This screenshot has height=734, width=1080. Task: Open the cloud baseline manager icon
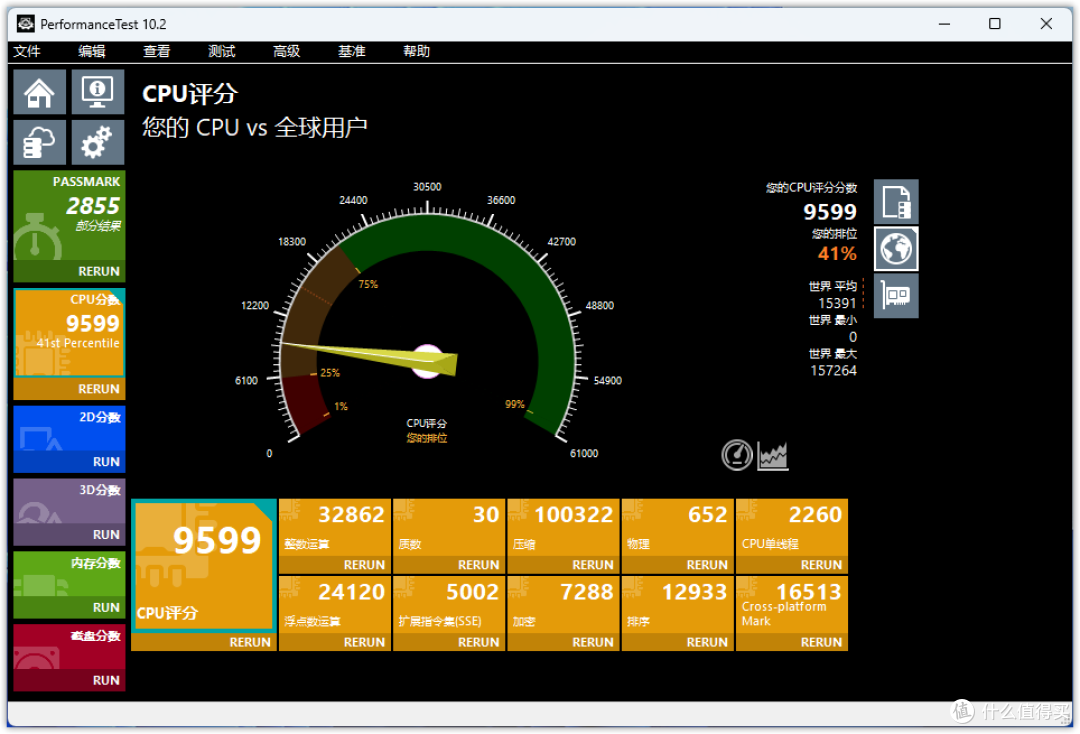tap(40, 142)
